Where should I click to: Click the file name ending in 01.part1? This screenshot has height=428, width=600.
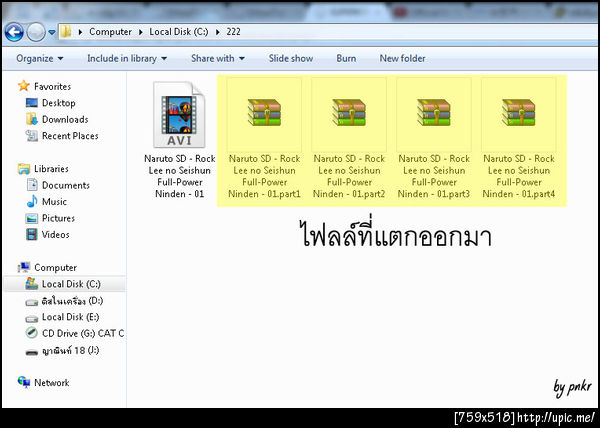[264, 176]
